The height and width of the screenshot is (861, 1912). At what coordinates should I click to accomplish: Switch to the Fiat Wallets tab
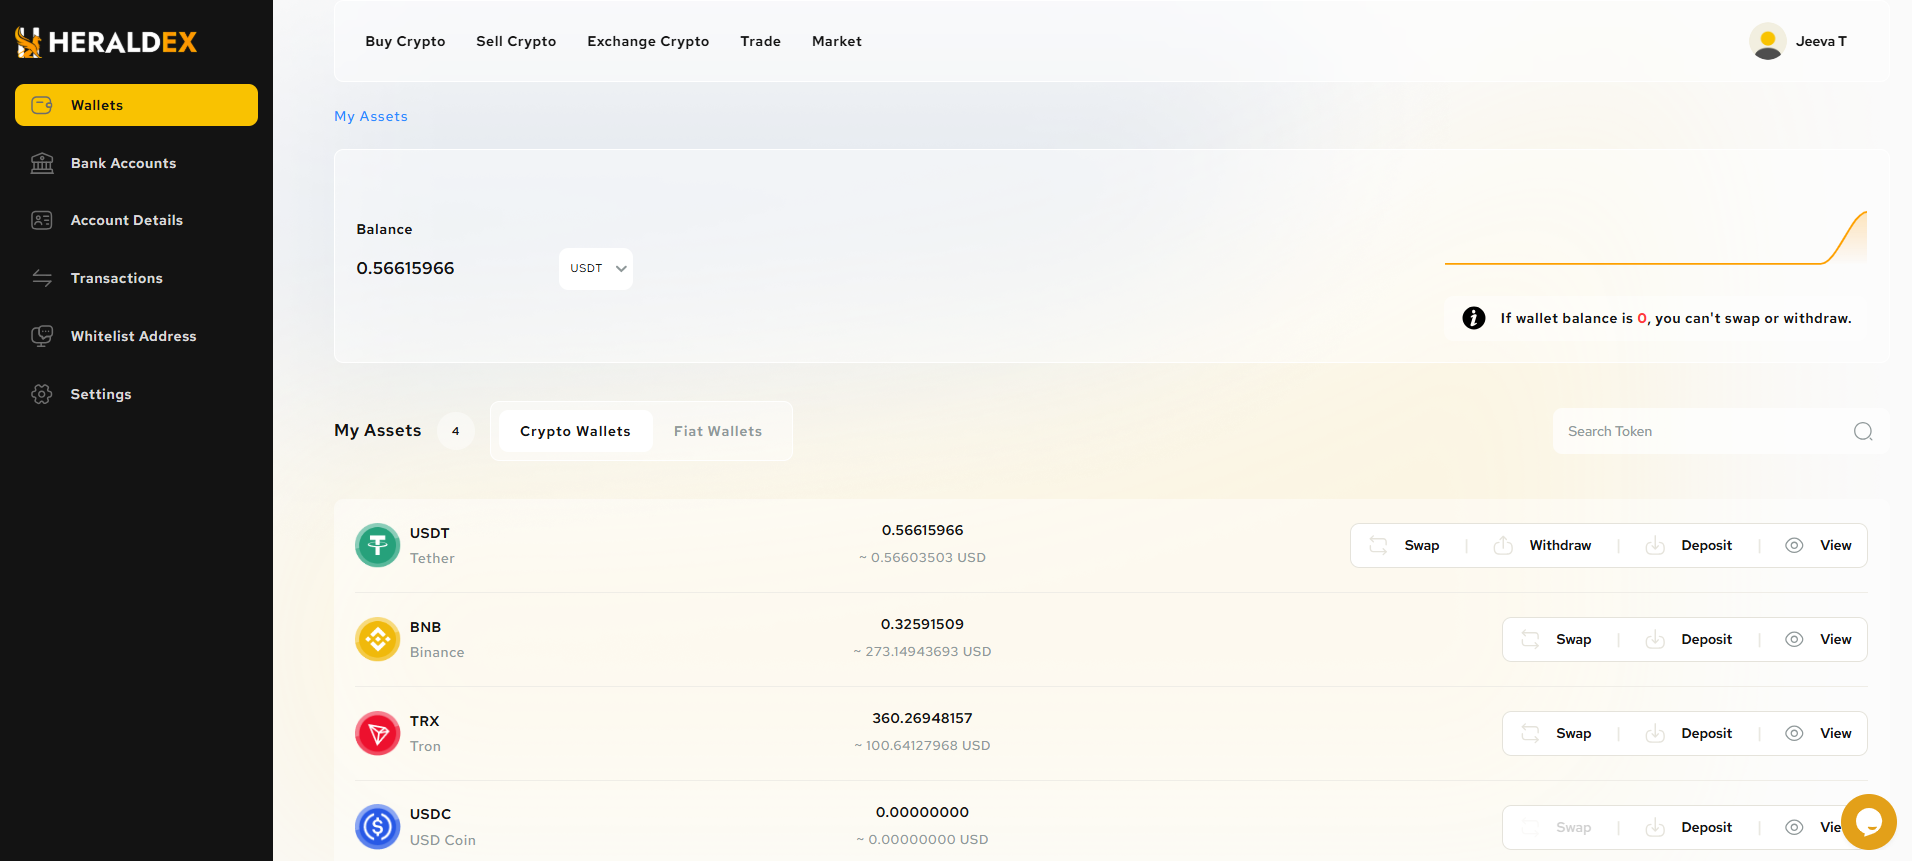(717, 431)
